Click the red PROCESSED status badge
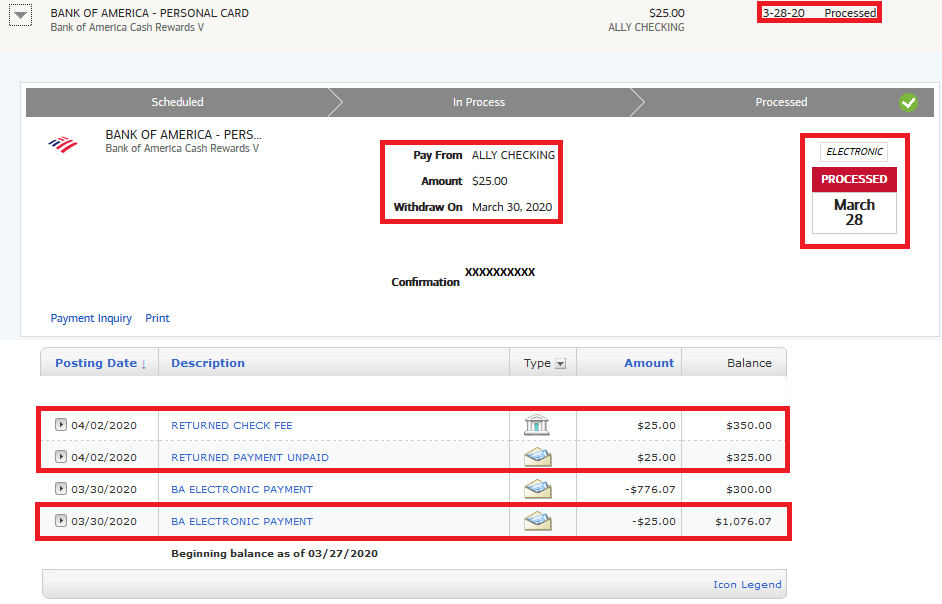Image resolution: width=942 pixels, height=604 pixels. tap(854, 179)
